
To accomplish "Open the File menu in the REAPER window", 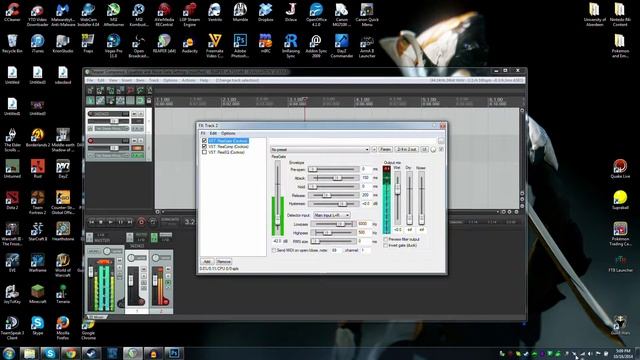I will coord(90,80).
